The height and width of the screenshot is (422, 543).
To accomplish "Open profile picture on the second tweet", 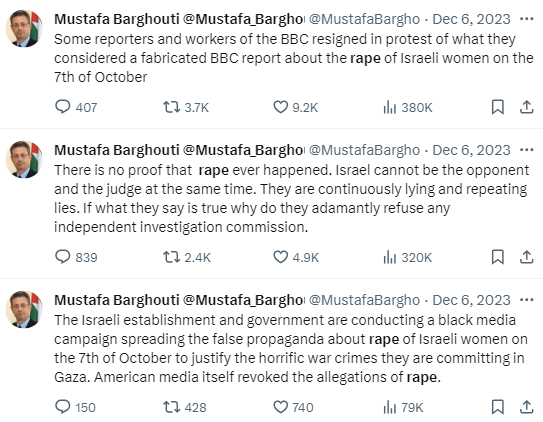I will tap(24, 160).
